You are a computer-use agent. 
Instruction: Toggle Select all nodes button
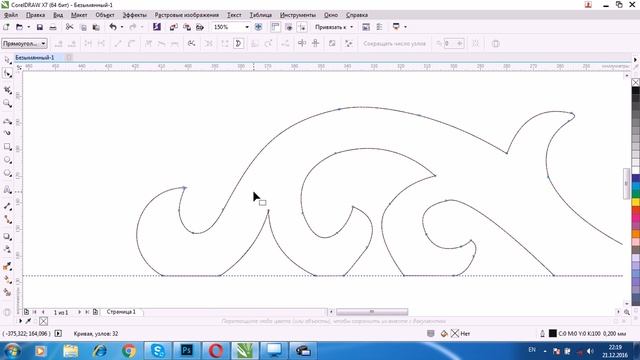pos(349,43)
